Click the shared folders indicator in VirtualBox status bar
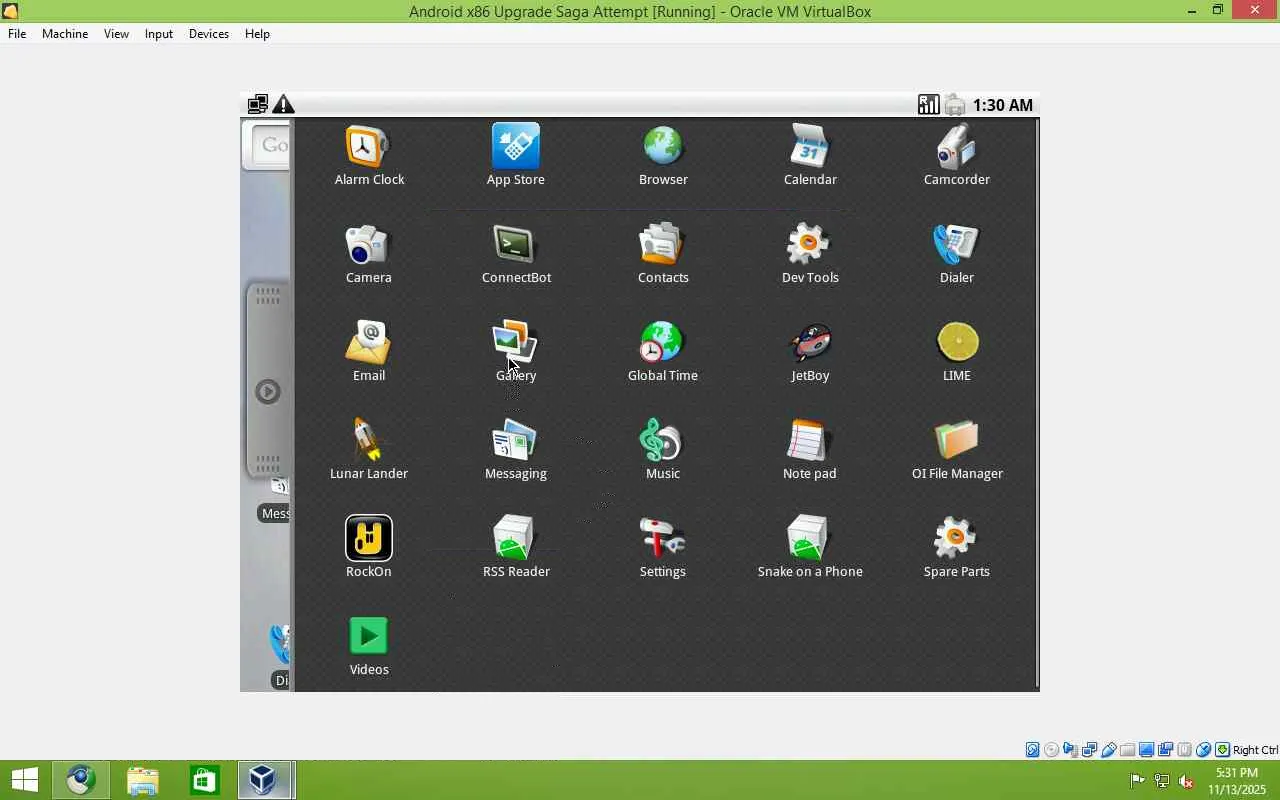 pyautogui.click(x=1127, y=750)
